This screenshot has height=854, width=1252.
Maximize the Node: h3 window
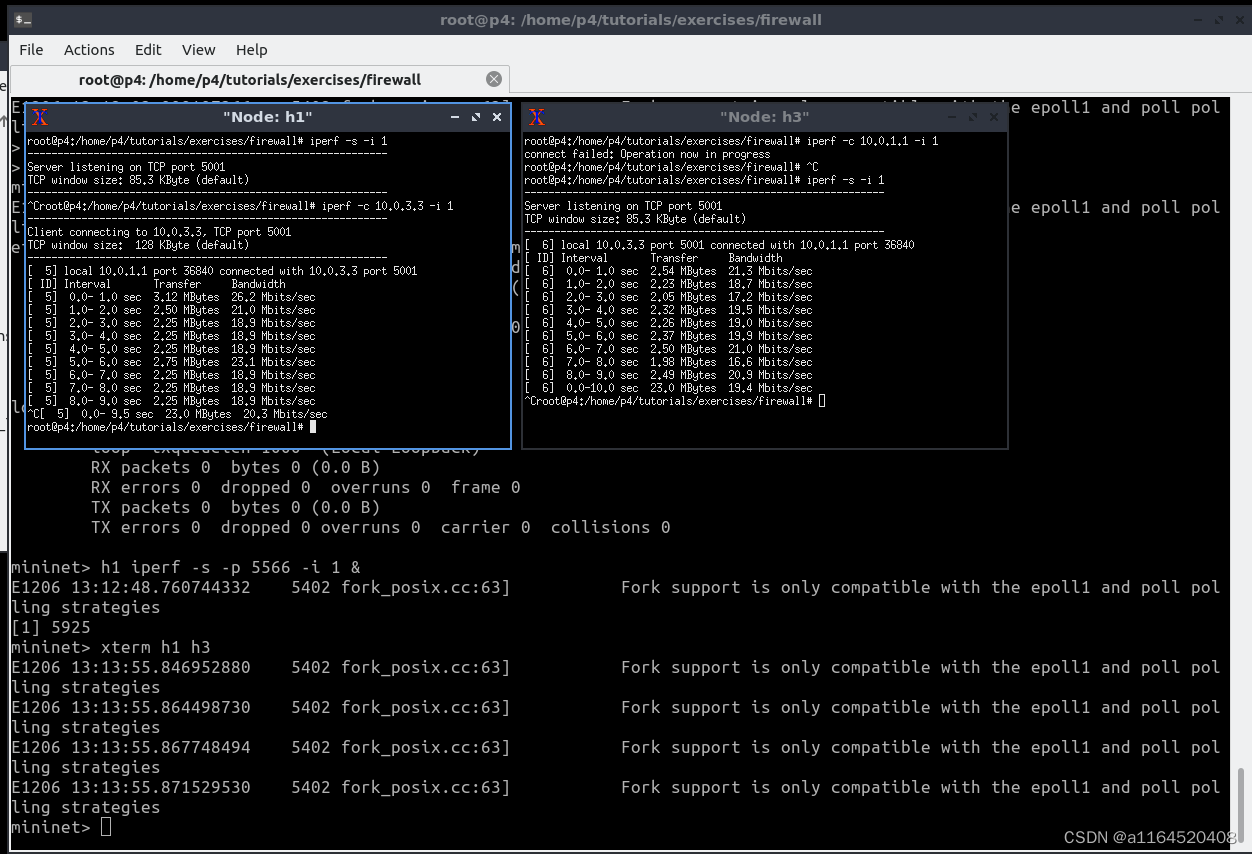coord(973,117)
